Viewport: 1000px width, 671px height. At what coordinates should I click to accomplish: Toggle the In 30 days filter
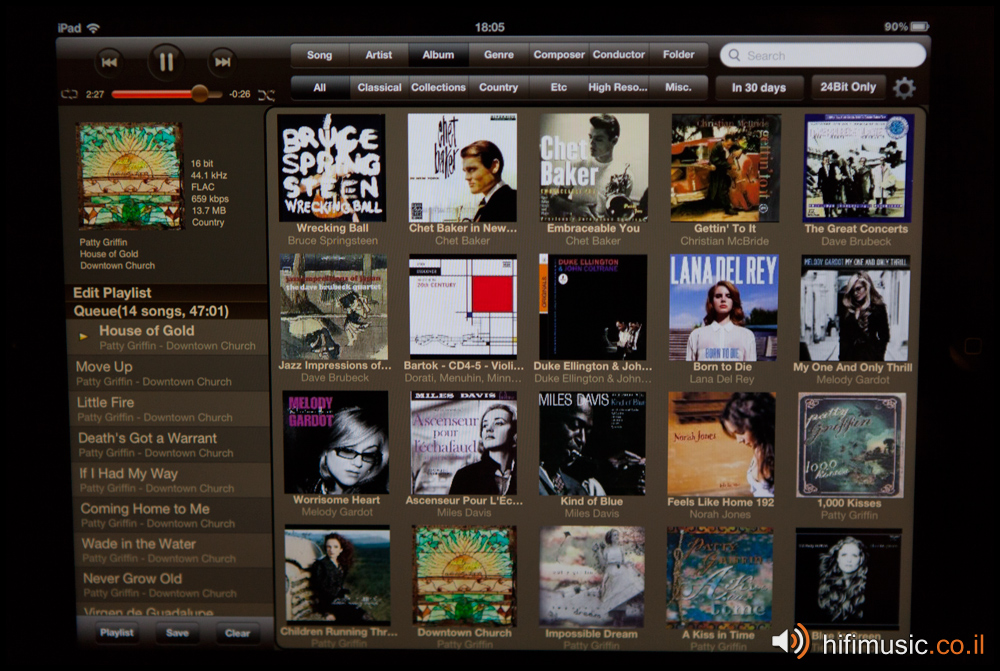(759, 88)
